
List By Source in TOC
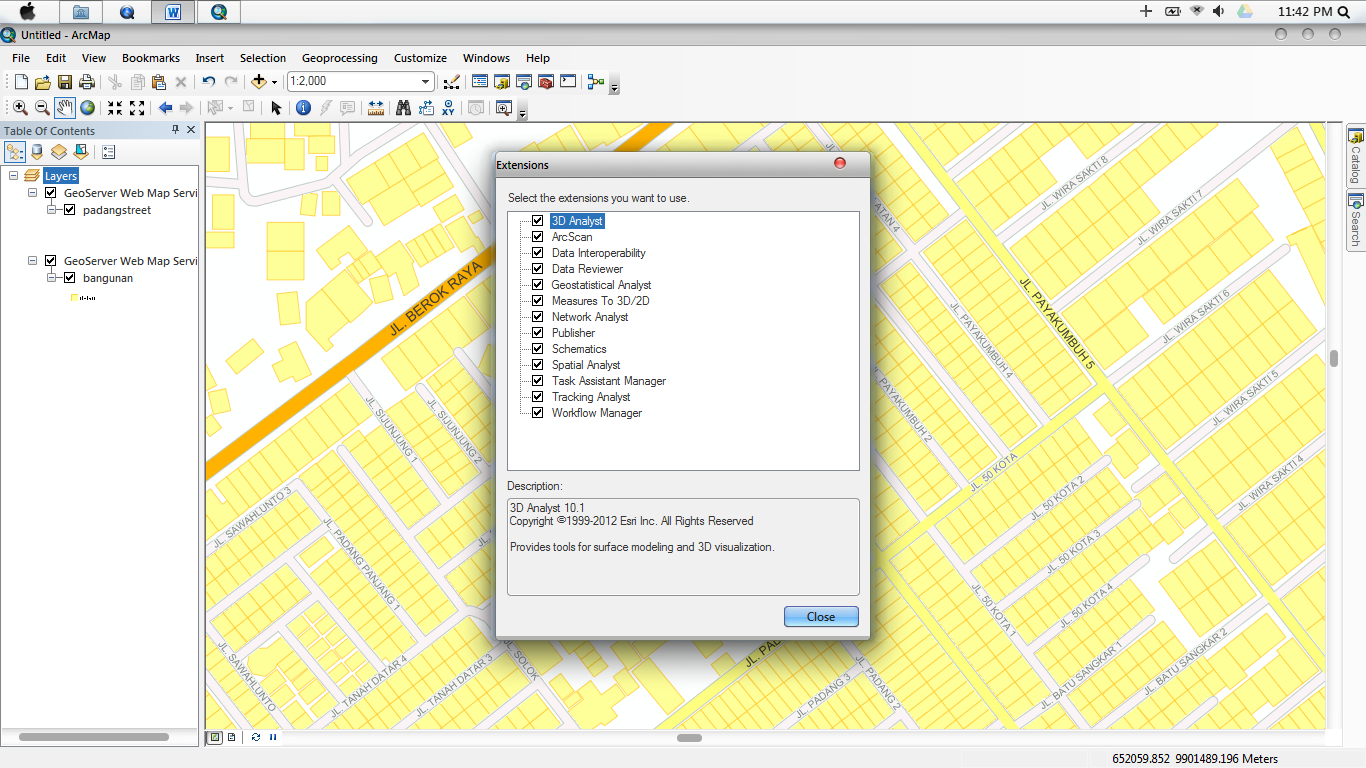pyautogui.click(x=37, y=152)
